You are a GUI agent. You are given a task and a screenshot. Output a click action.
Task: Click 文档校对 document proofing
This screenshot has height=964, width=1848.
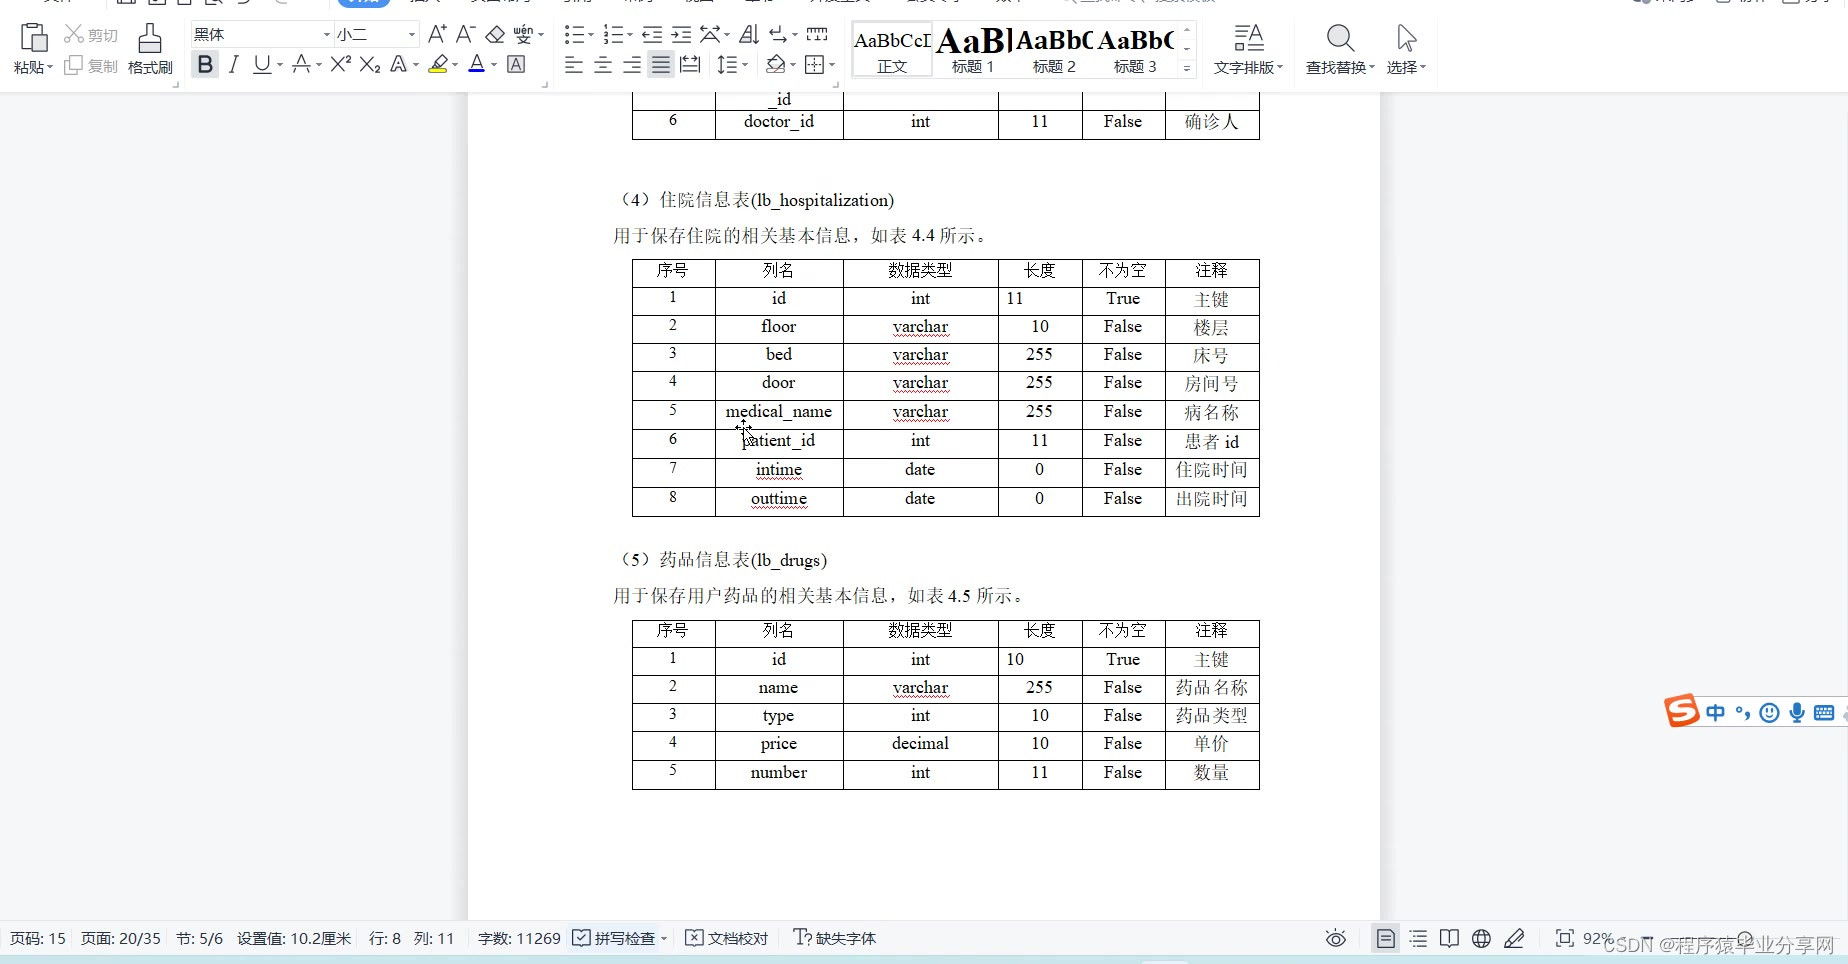coord(726,938)
